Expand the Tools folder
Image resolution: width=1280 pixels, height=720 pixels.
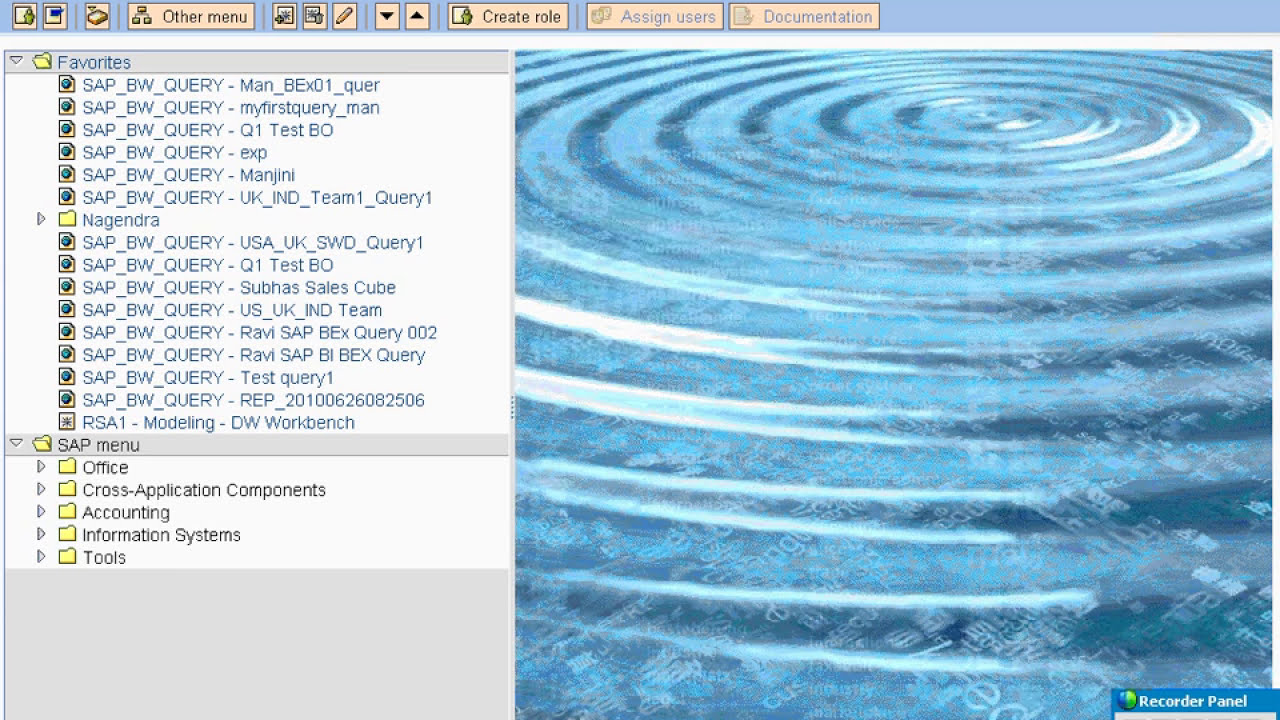pos(41,557)
